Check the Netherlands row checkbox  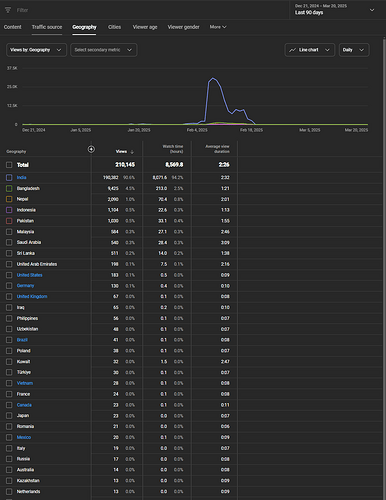[x=9, y=491]
